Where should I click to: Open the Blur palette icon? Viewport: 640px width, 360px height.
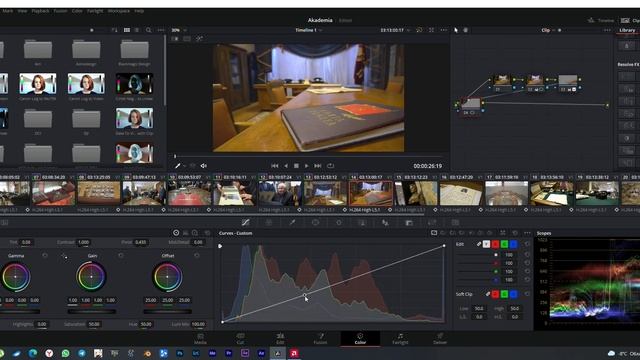click(x=385, y=222)
